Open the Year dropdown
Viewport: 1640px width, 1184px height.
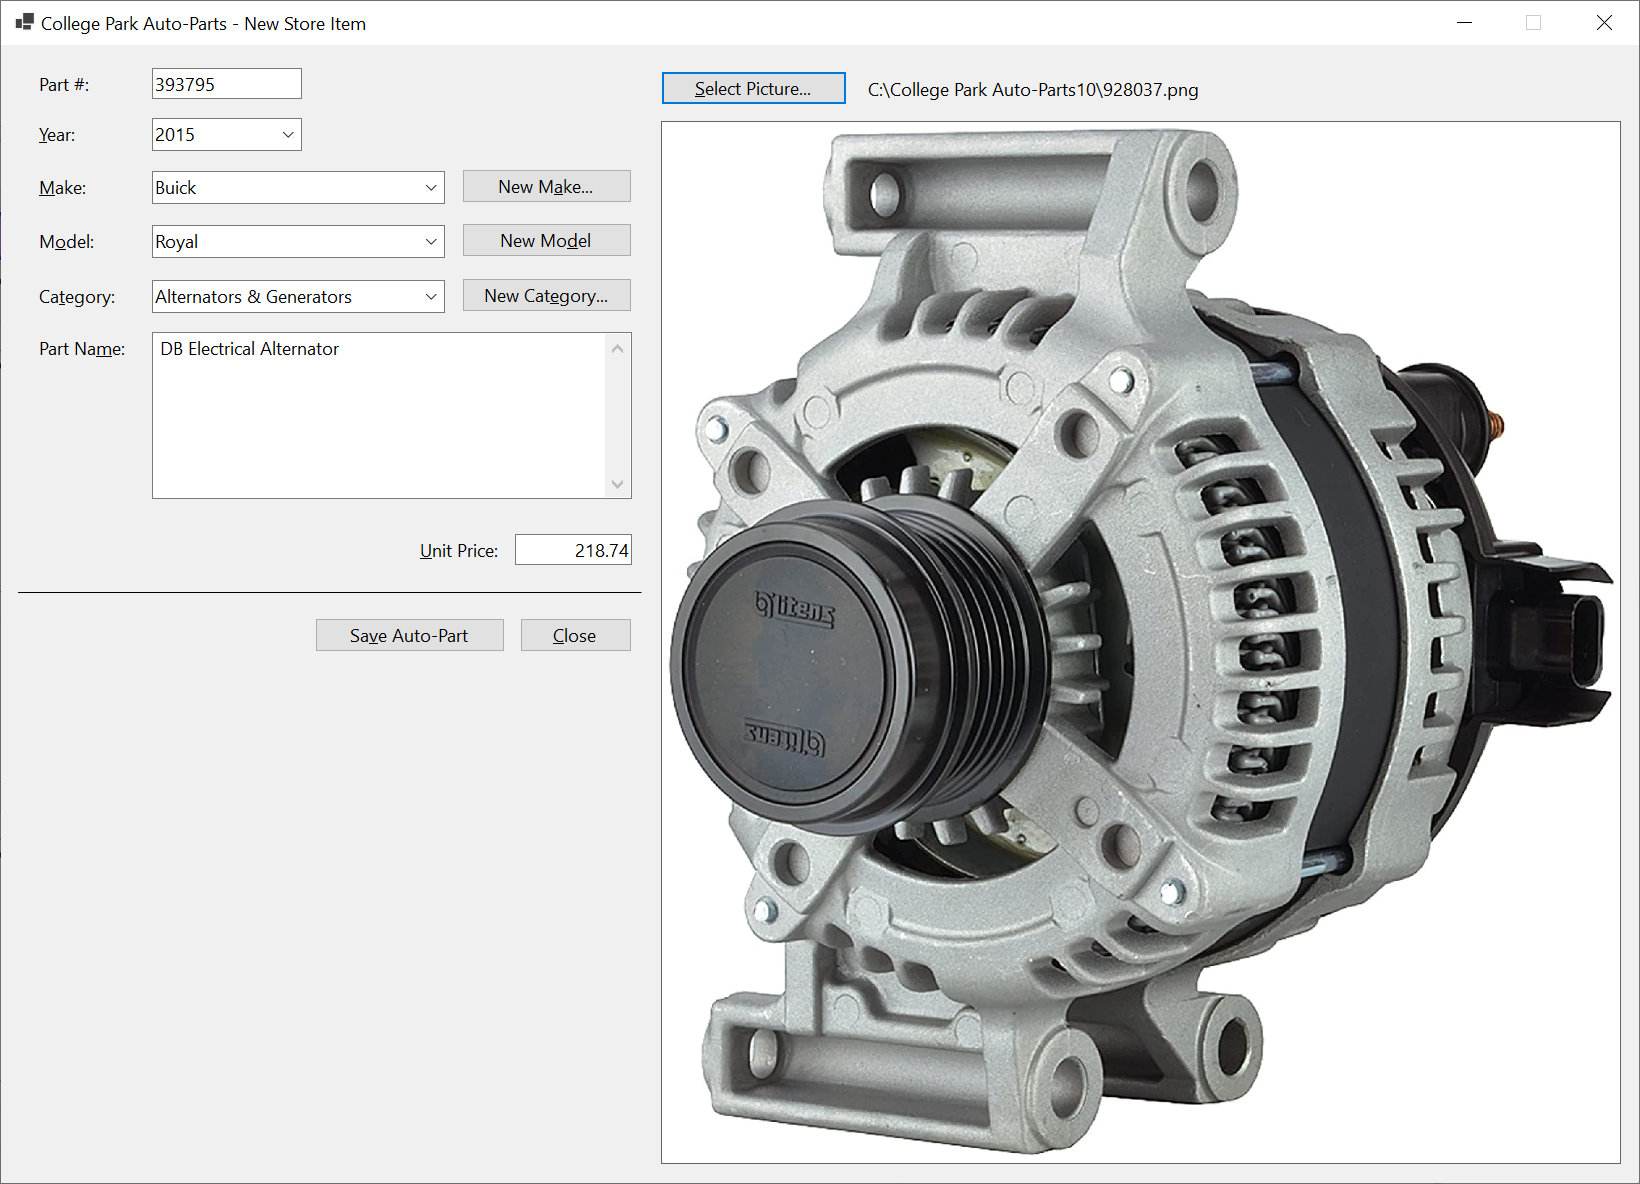point(288,135)
